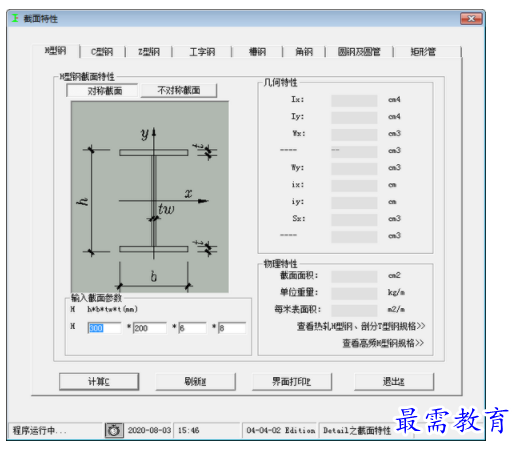The width and height of the screenshot is (517, 452).
Task: Click the 每米表面积 result field
Action: click(x=354, y=310)
